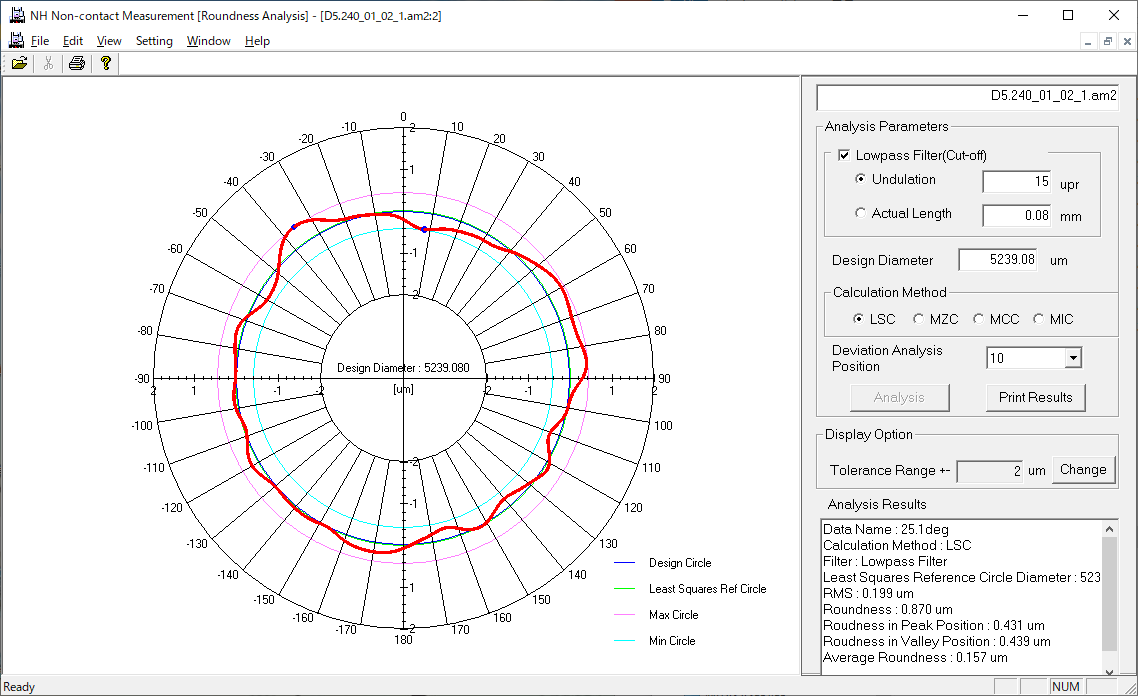Open the Setting menu
The height and width of the screenshot is (696, 1138).
(154, 41)
